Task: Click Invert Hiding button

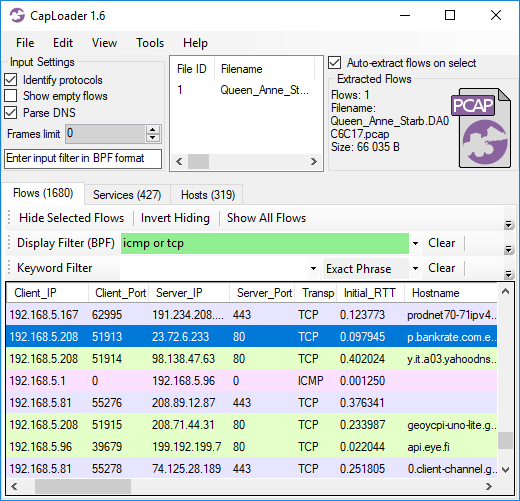Action: 175,218
